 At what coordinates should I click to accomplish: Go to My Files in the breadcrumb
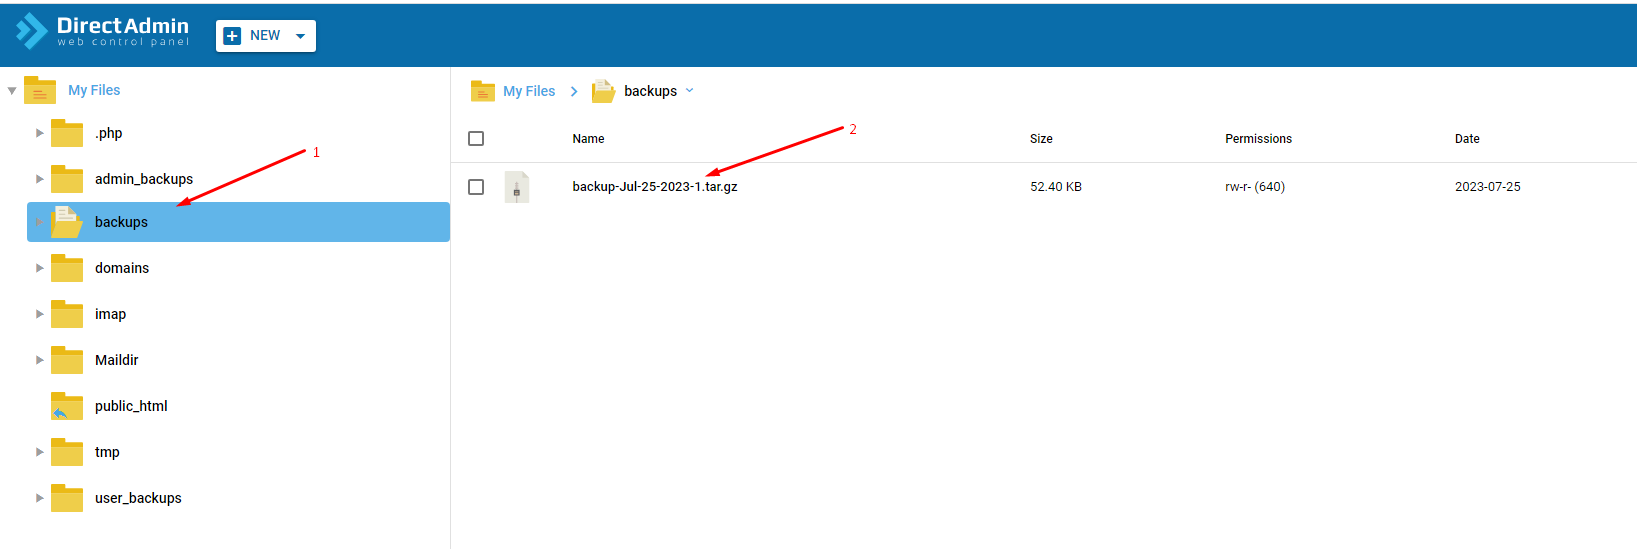(x=529, y=91)
